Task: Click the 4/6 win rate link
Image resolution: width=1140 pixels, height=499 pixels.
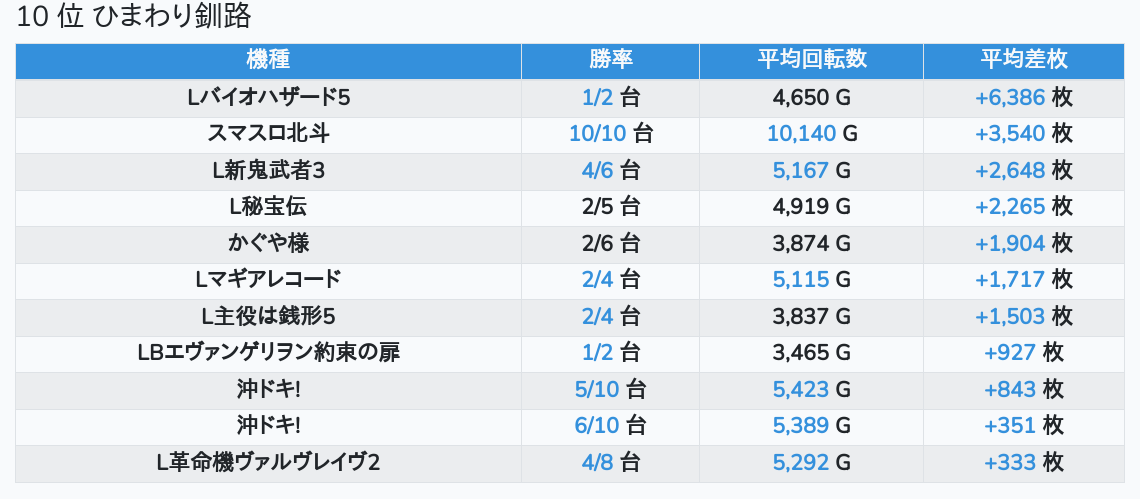Action: click(598, 171)
